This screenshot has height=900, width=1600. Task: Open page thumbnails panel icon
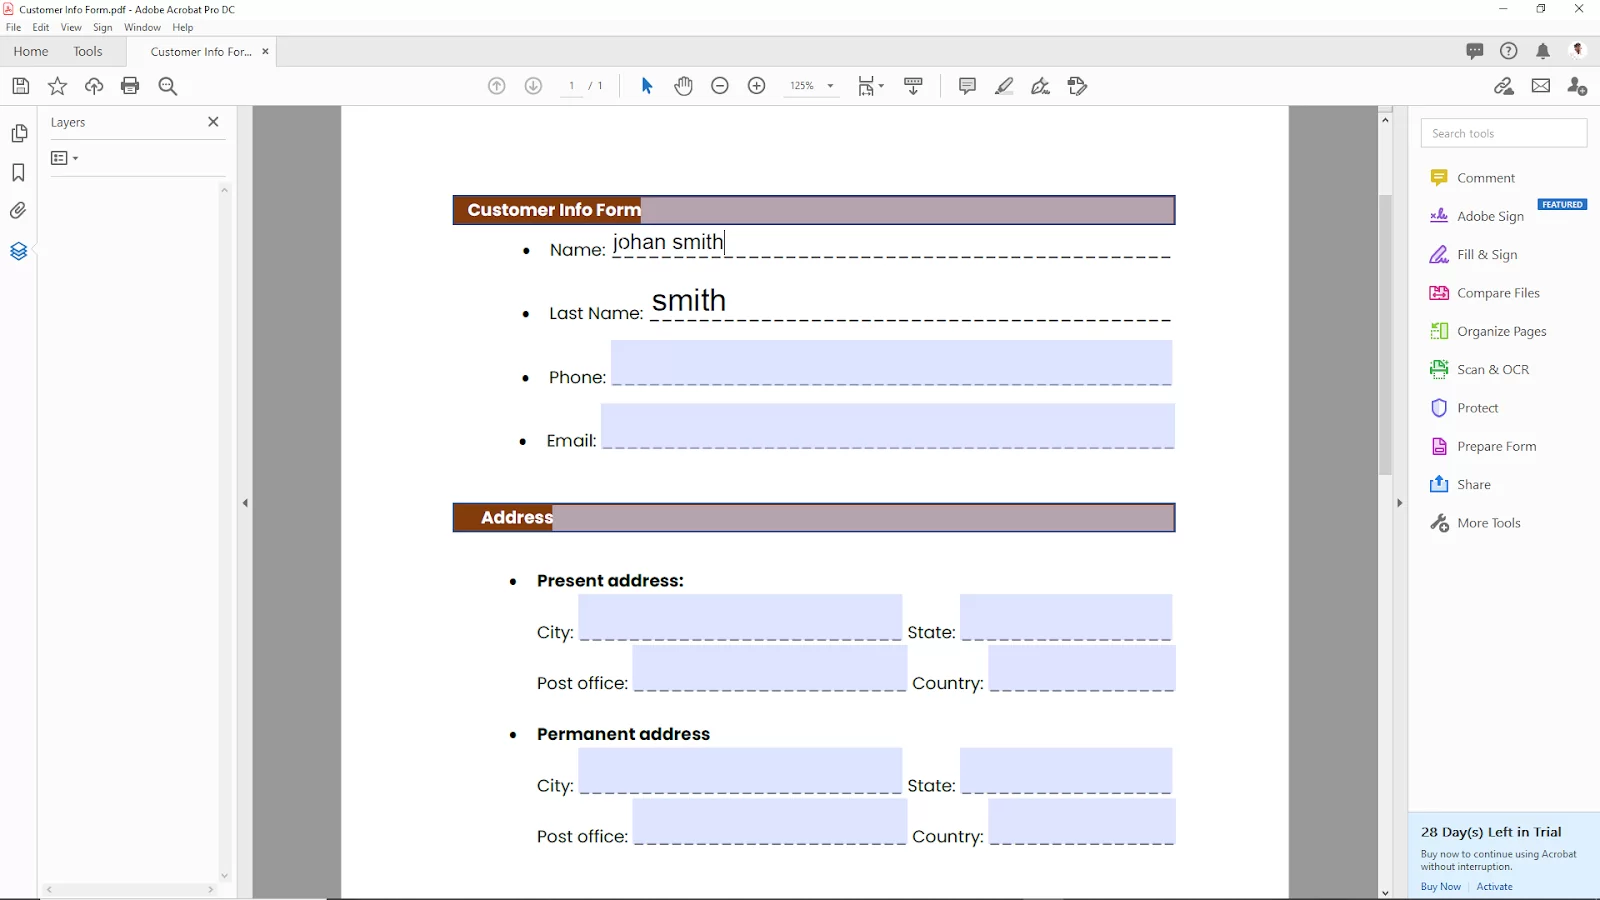[x=18, y=133]
